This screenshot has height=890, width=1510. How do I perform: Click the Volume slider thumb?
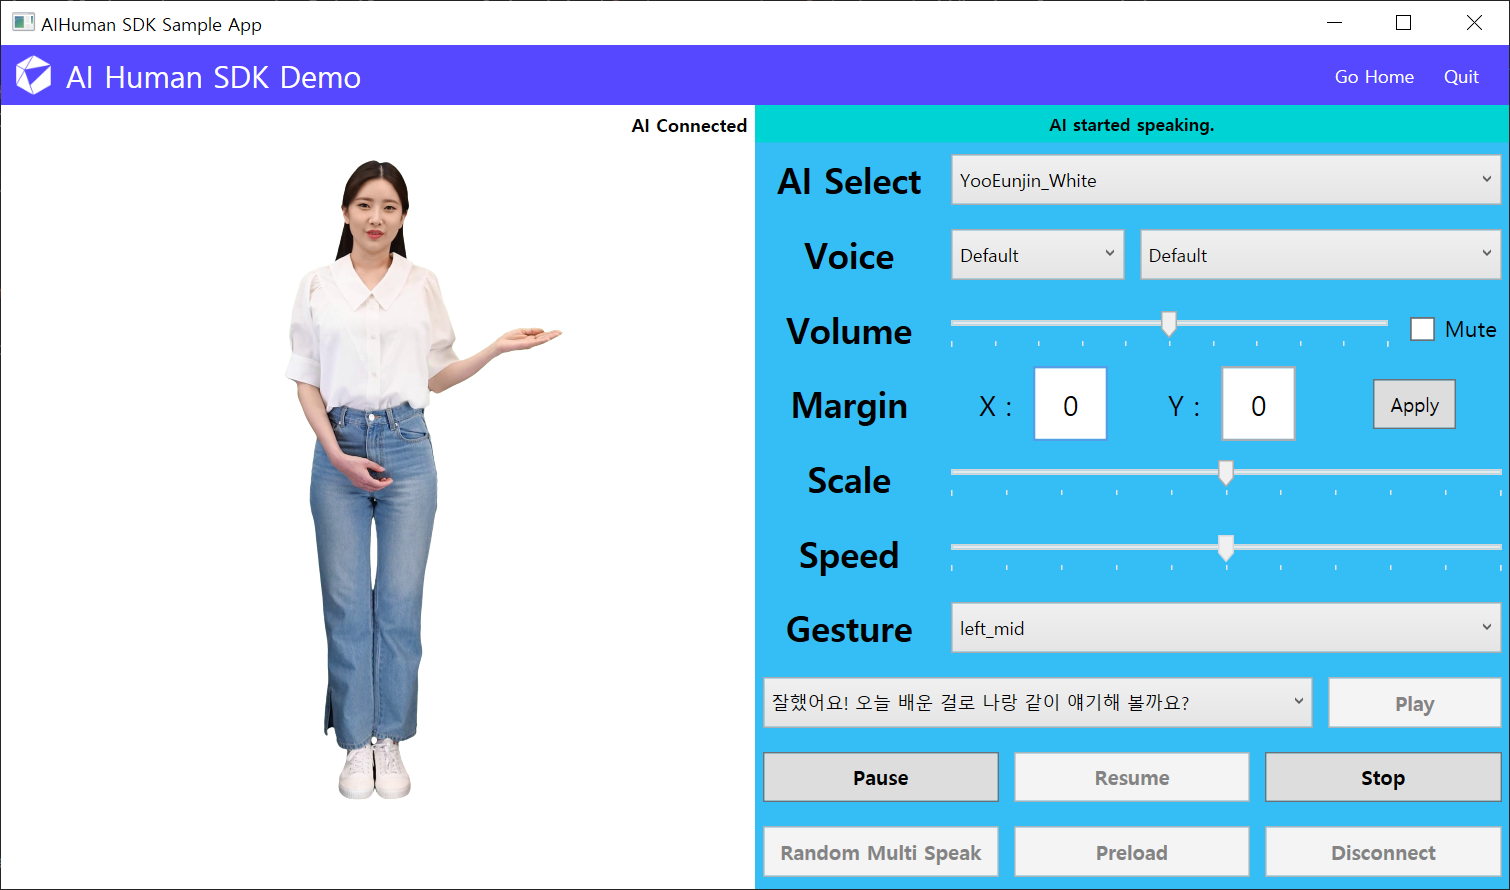[x=1168, y=323]
